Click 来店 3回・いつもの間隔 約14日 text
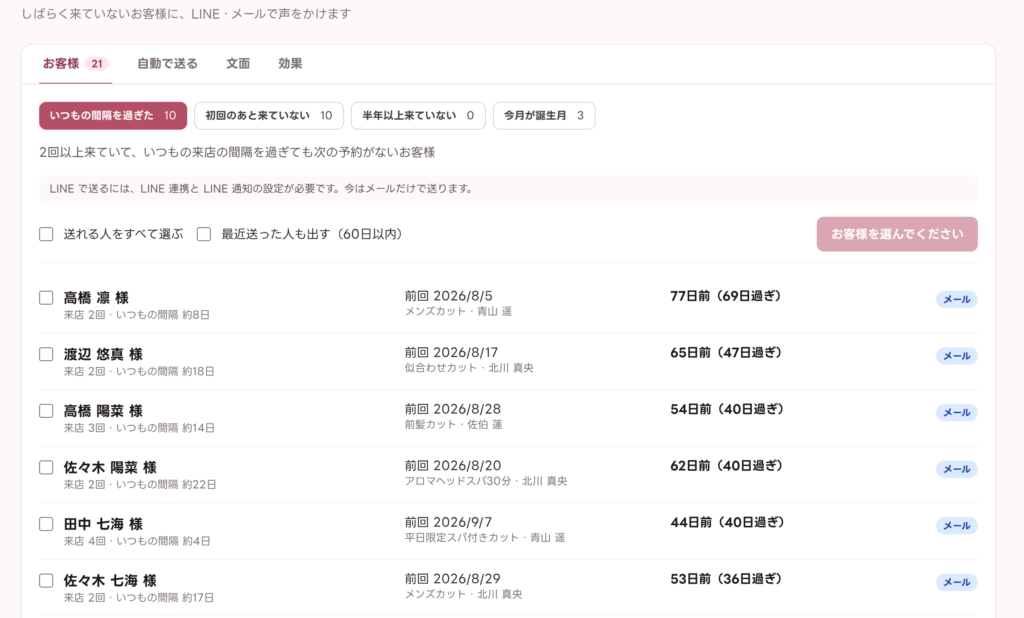This screenshot has height=618, width=1024. (x=139, y=428)
